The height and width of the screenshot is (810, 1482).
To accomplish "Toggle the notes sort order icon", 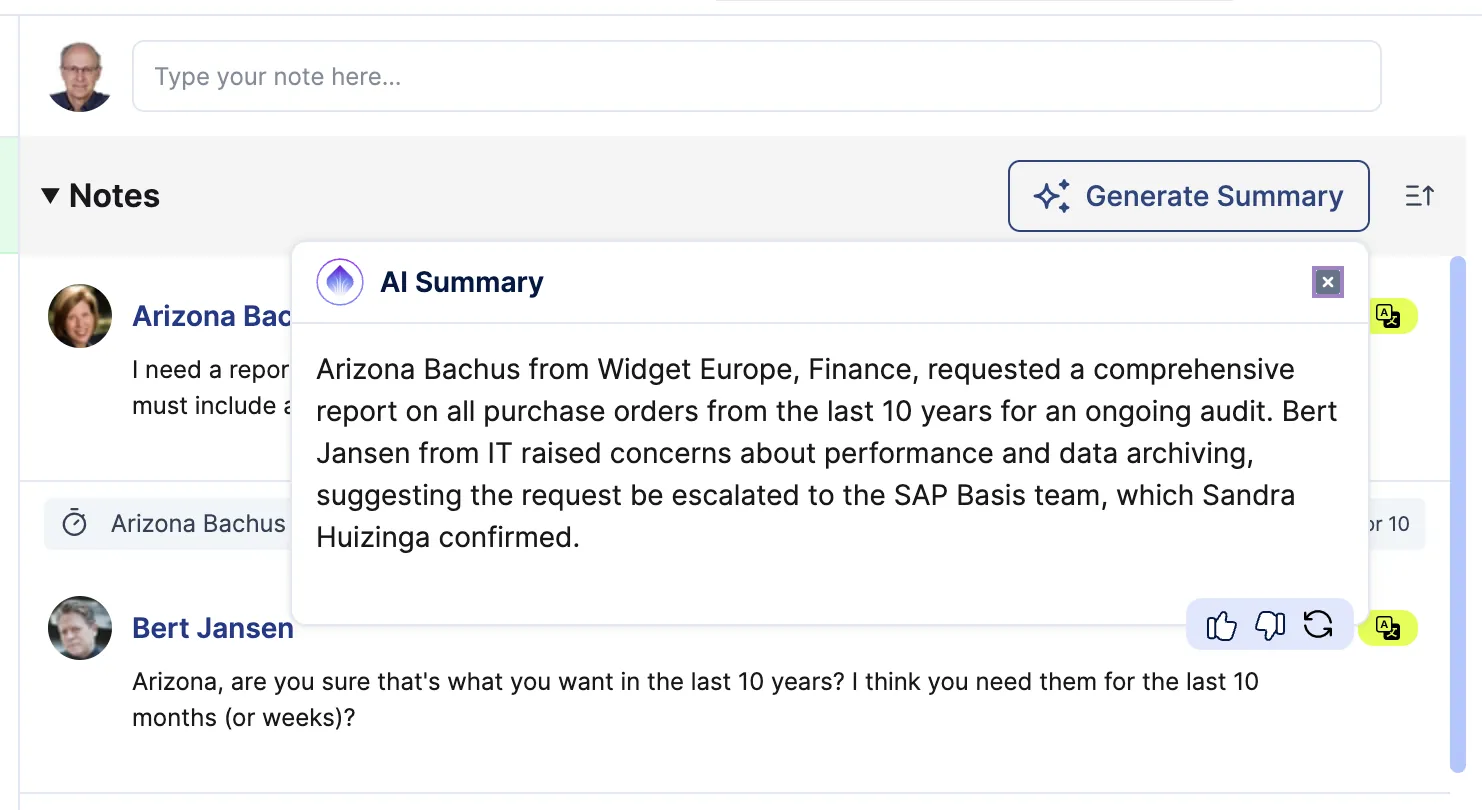I will coord(1420,196).
